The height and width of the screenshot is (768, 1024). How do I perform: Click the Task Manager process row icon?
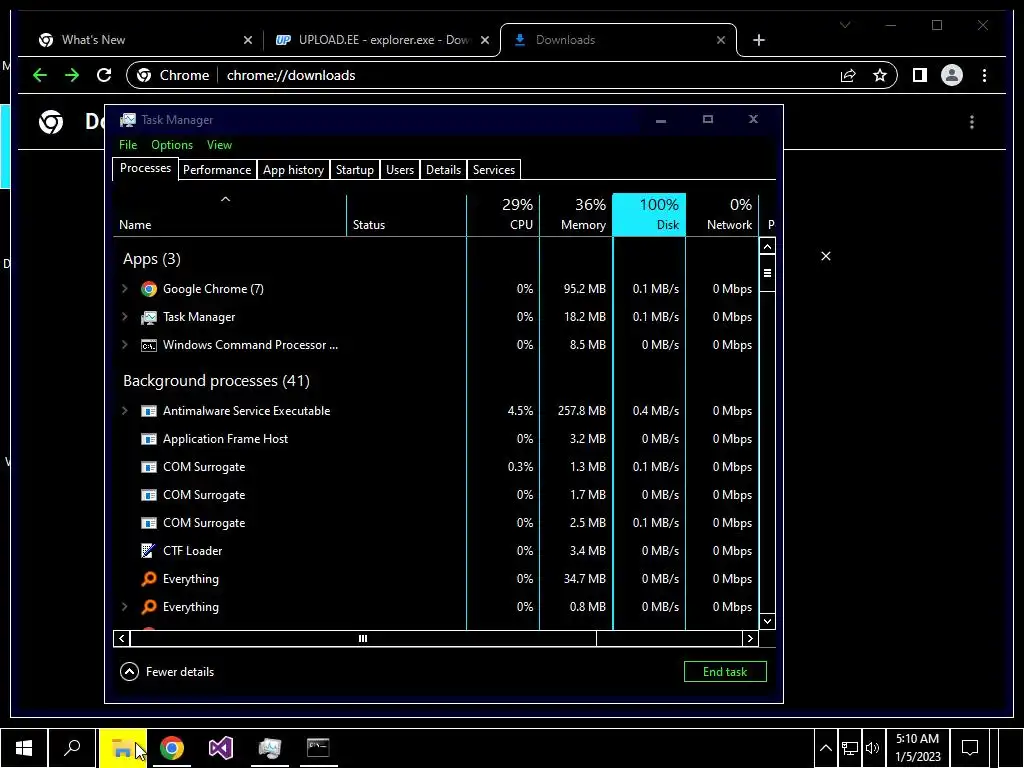click(149, 317)
